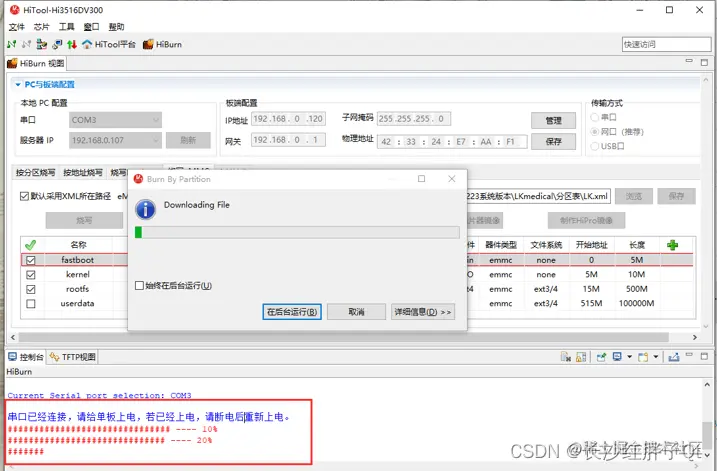Cancel the downloading file operation
Viewport: 717px width, 471px height.
pyautogui.click(x=356, y=312)
